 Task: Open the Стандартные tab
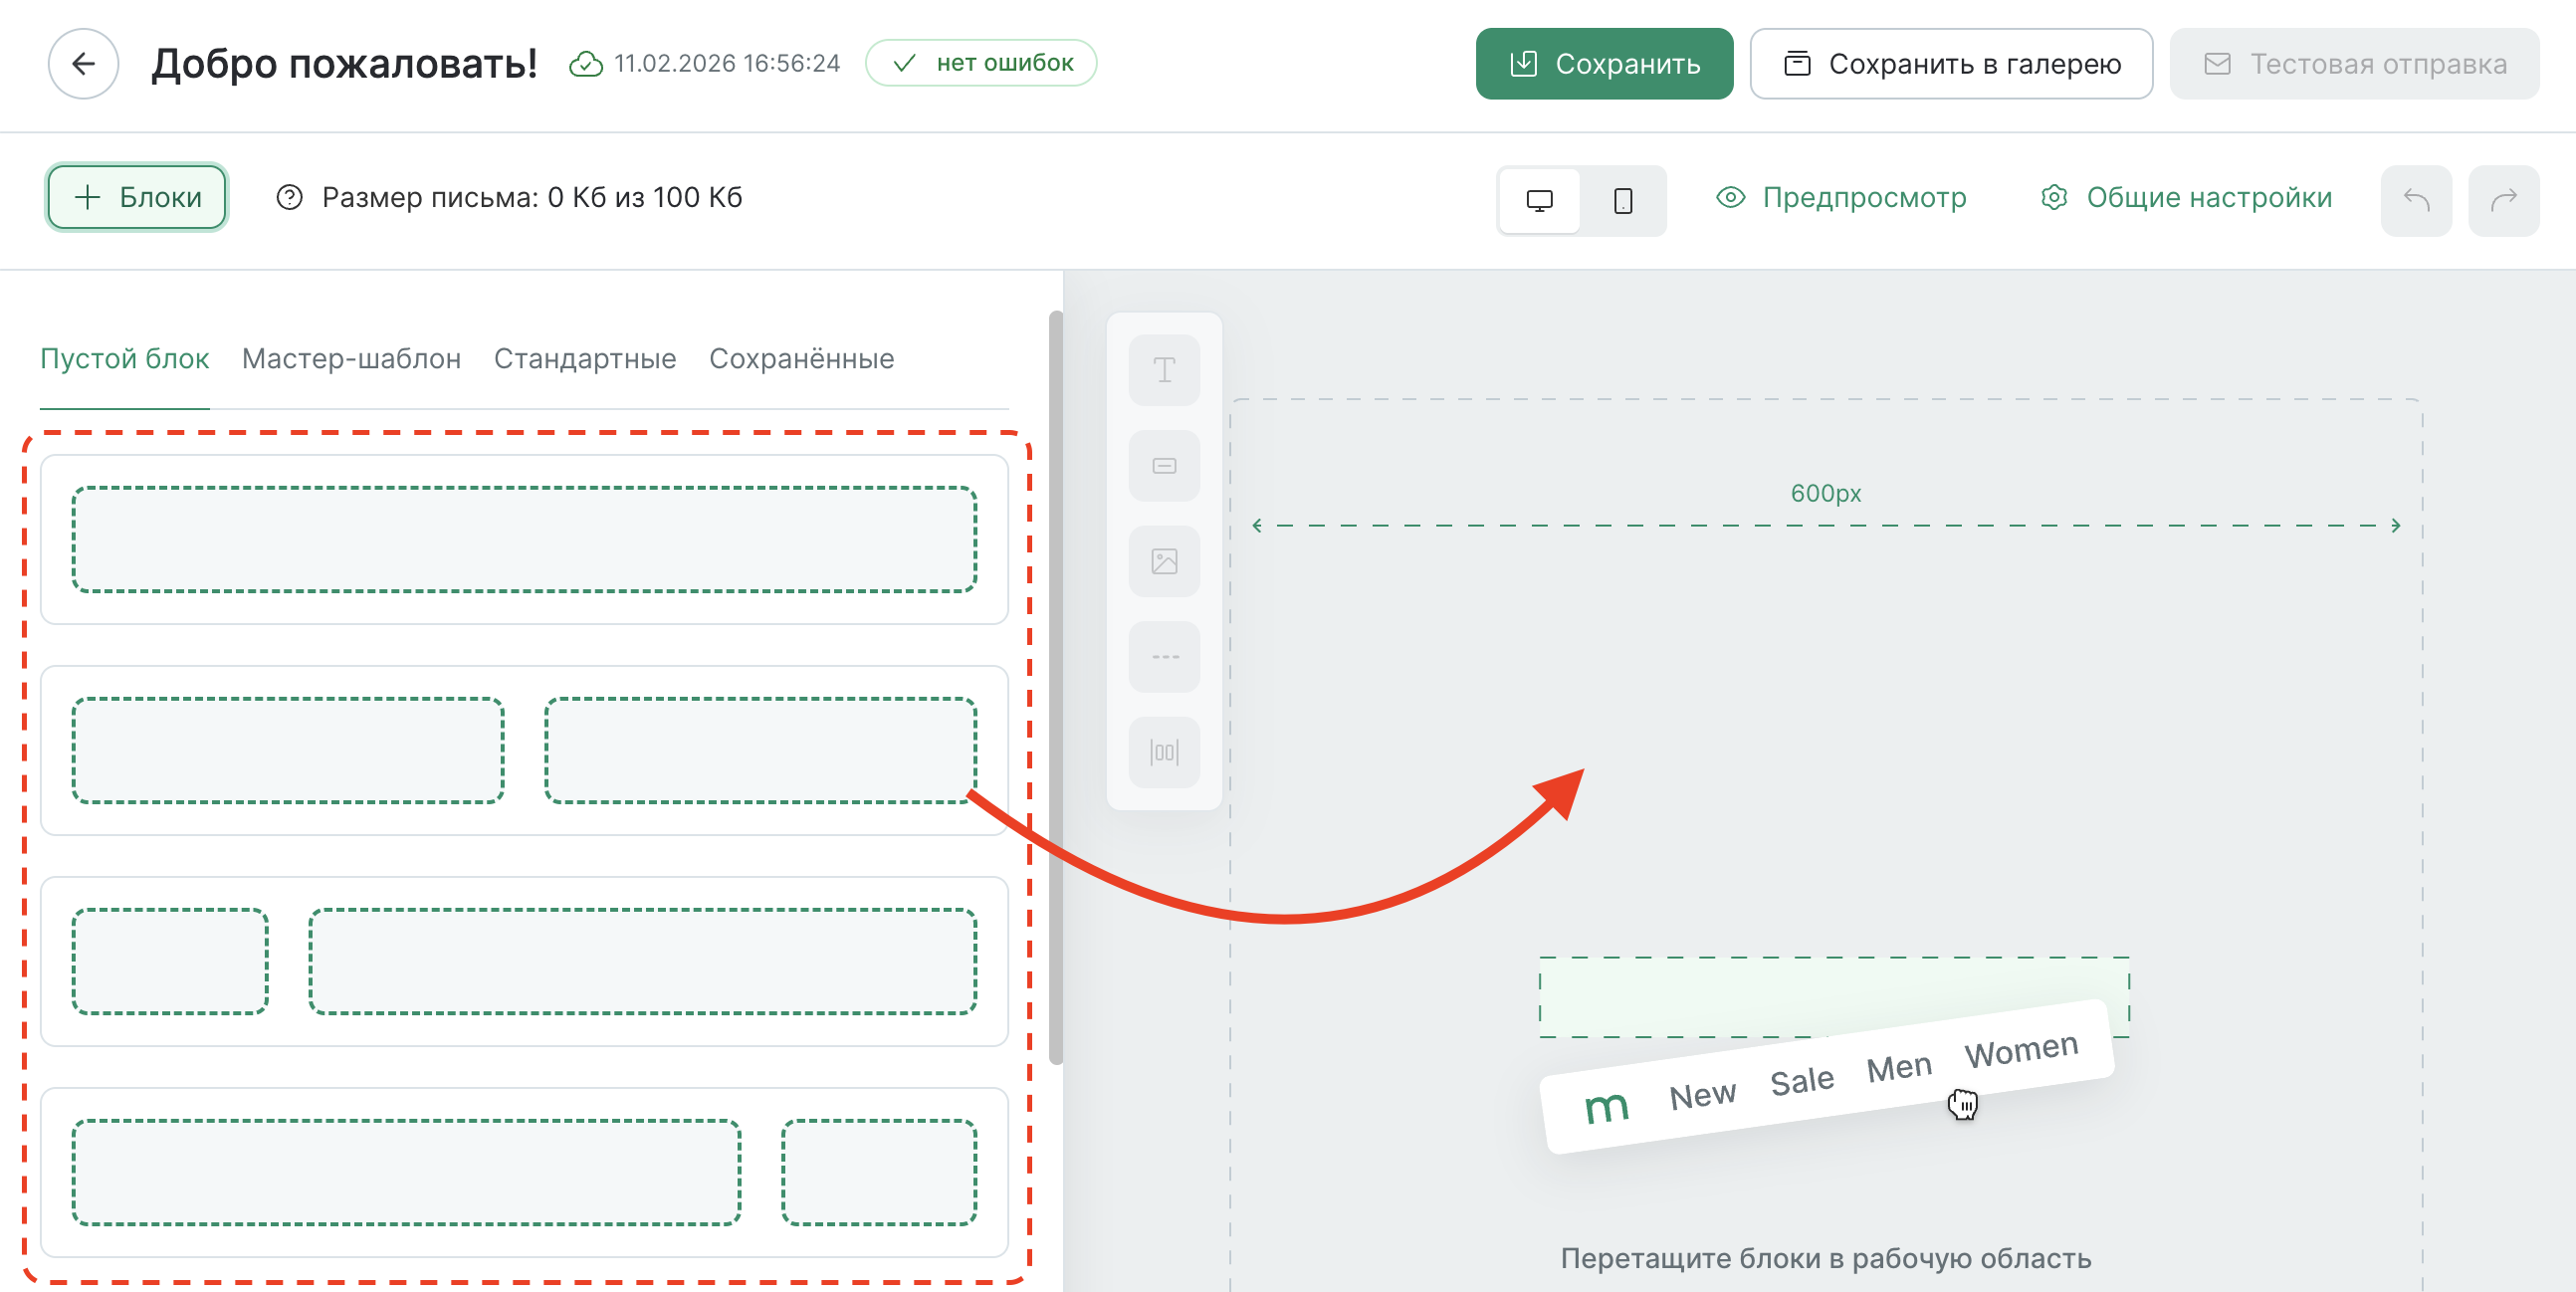pyautogui.click(x=584, y=358)
